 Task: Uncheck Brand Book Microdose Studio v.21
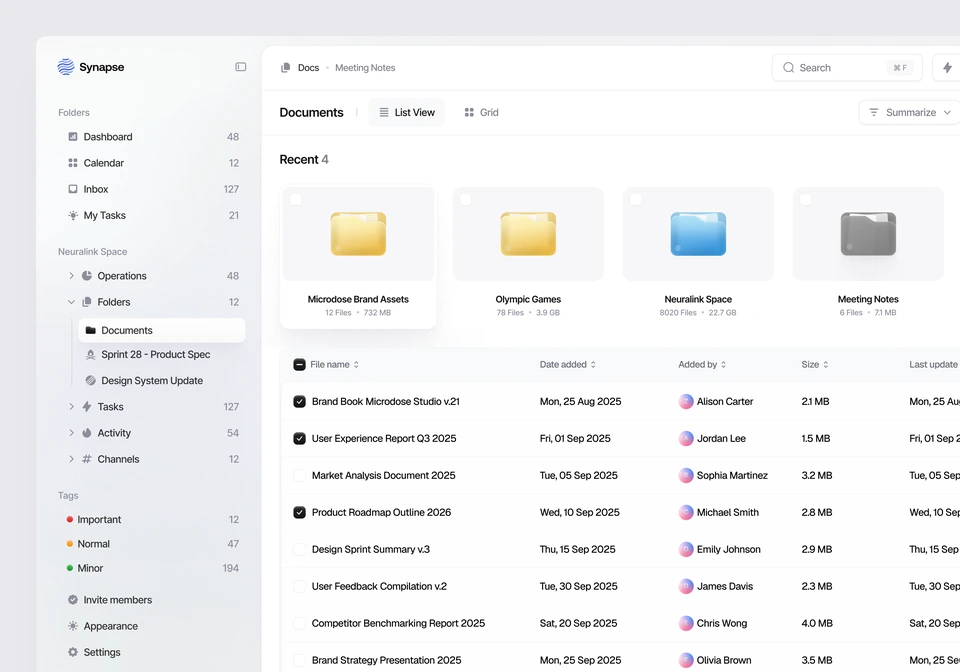[x=299, y=401]
